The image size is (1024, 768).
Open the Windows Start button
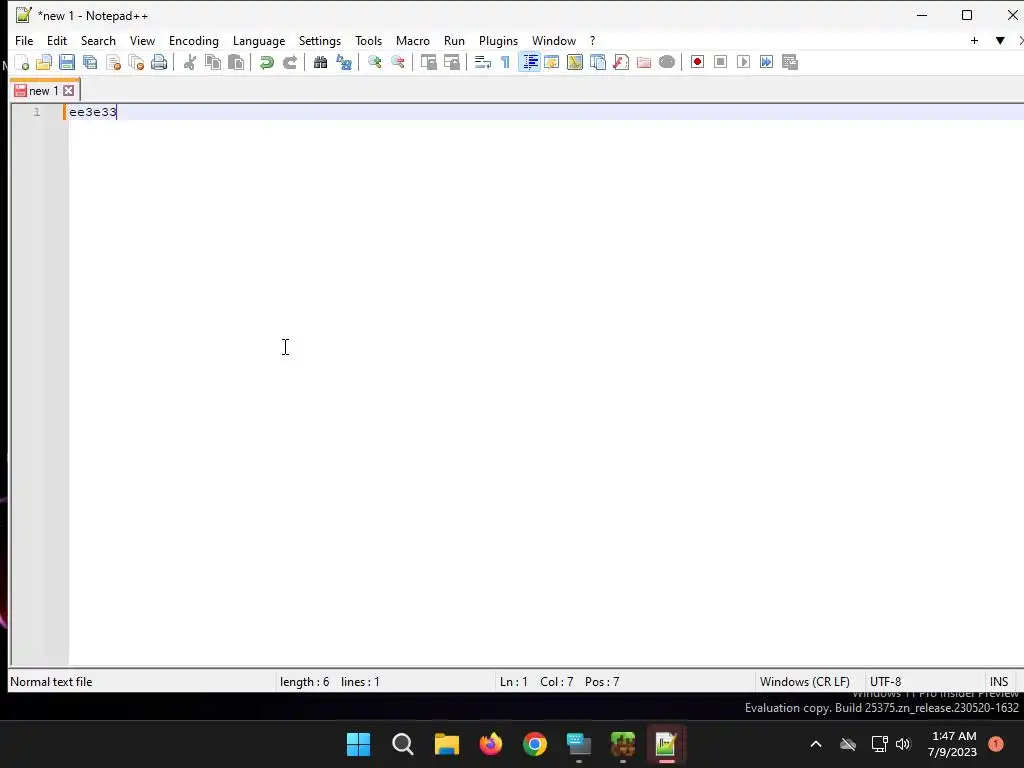[x=359, y=744]
